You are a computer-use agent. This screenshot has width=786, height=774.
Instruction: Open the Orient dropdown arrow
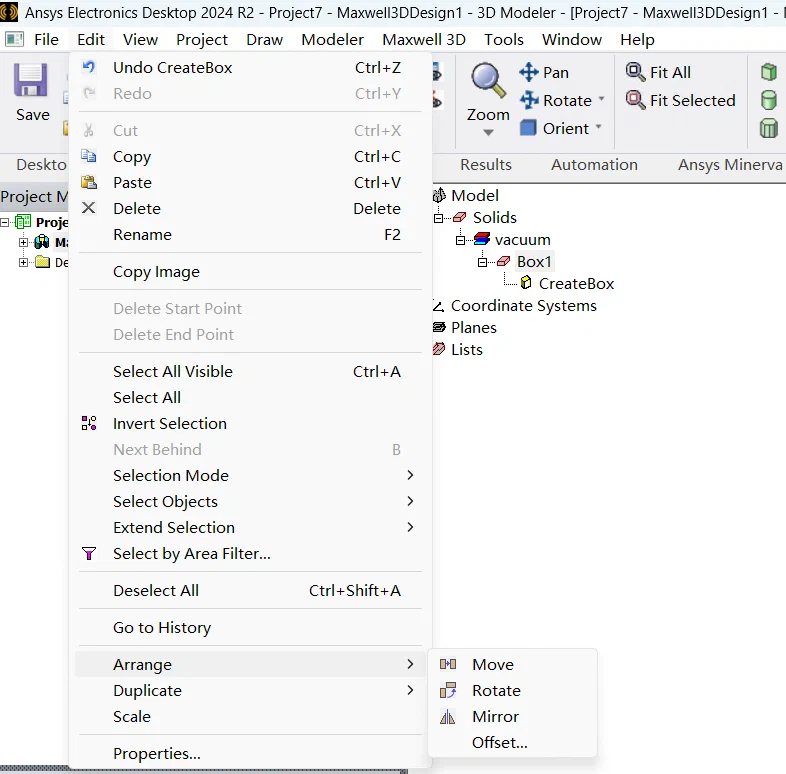598,127
